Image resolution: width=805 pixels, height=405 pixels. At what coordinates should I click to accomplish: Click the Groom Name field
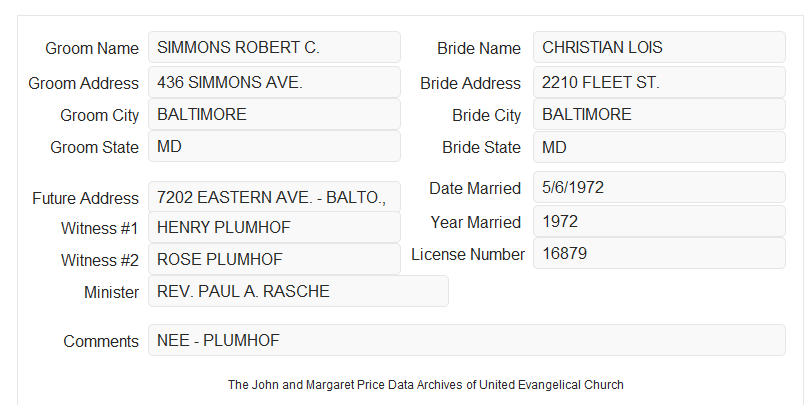pos(274,47)
